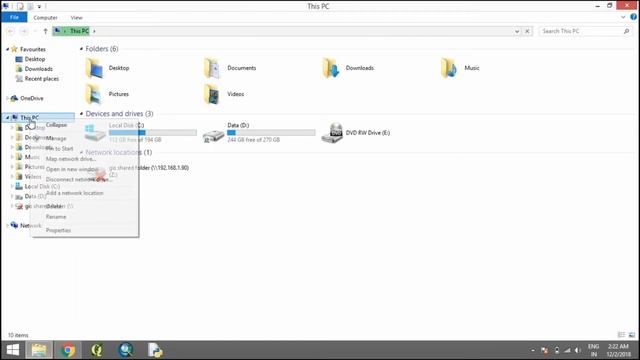Expand the ribbon using the chevron
The image size is (640, 360).
[623, 17]
